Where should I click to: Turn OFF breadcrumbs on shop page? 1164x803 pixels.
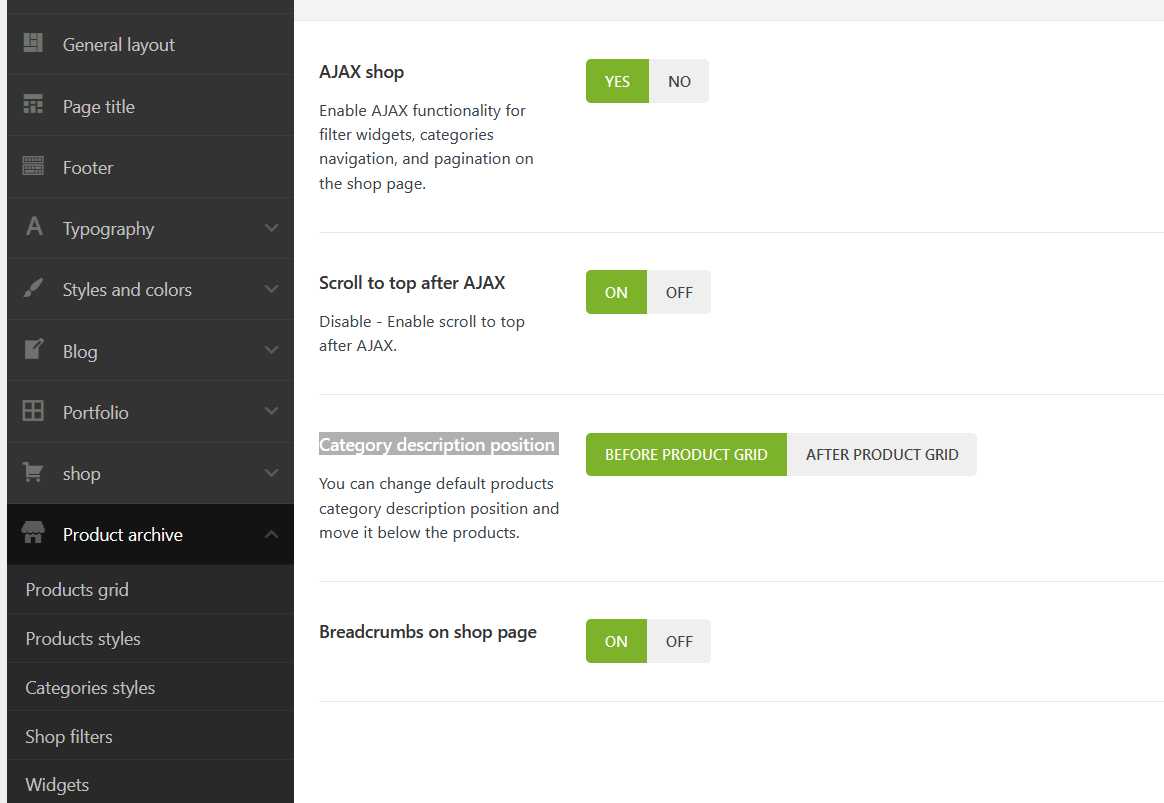click(x=679, y=642)
